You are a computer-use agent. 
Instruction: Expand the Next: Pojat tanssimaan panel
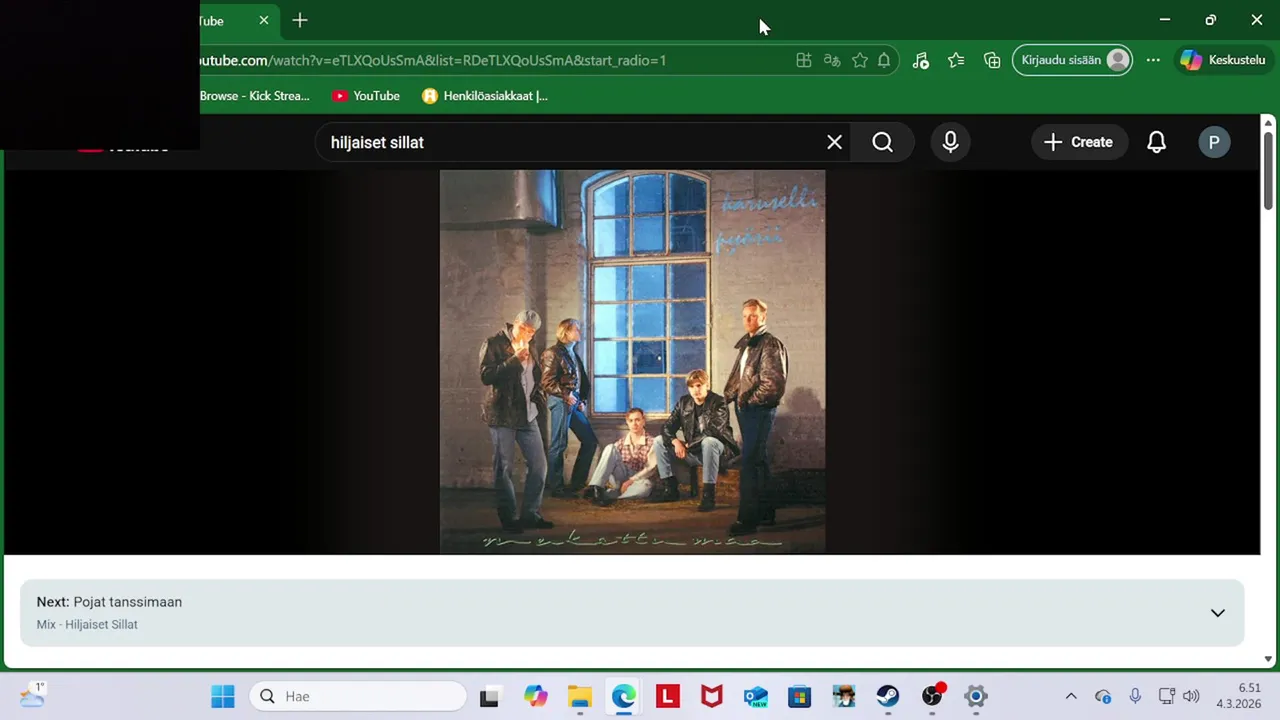click(x=1217, y=613)
